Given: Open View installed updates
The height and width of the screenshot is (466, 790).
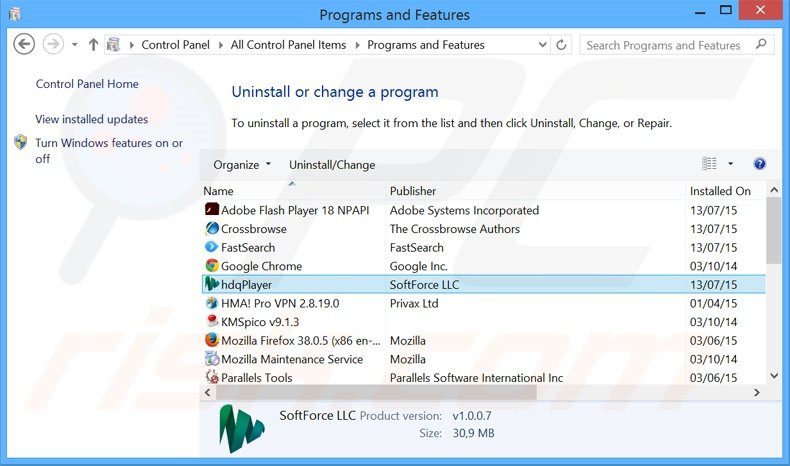Looking at the screenshot, I should [91, 119].
